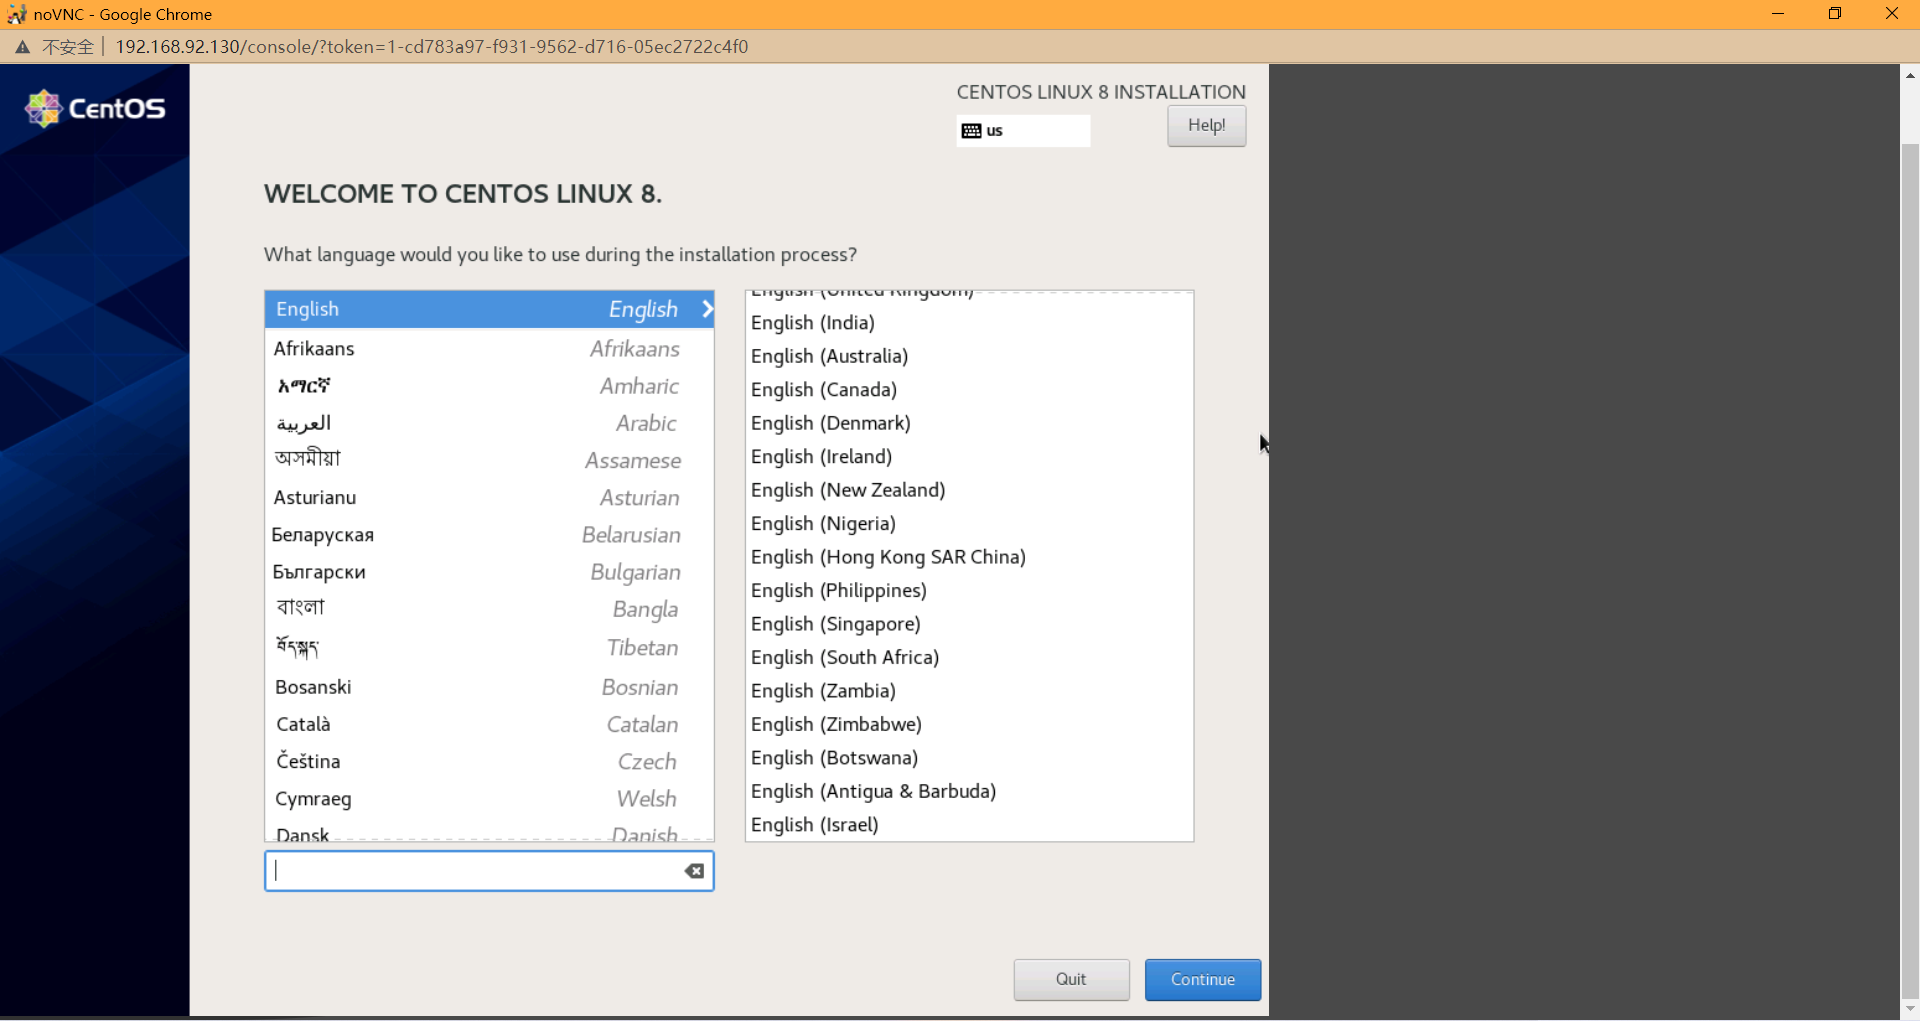Choose English (Nigeria) locale
The height and width of the screenshot is (1021, 1920).
[x=969, y=524]
